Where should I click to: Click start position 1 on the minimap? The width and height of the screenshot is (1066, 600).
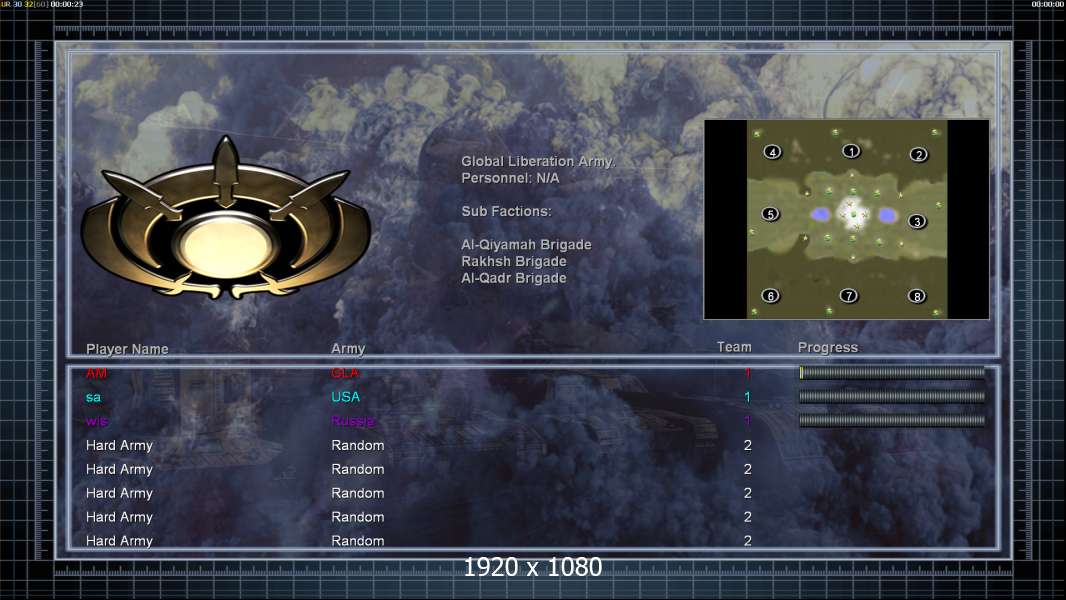[x=851, y=151]
